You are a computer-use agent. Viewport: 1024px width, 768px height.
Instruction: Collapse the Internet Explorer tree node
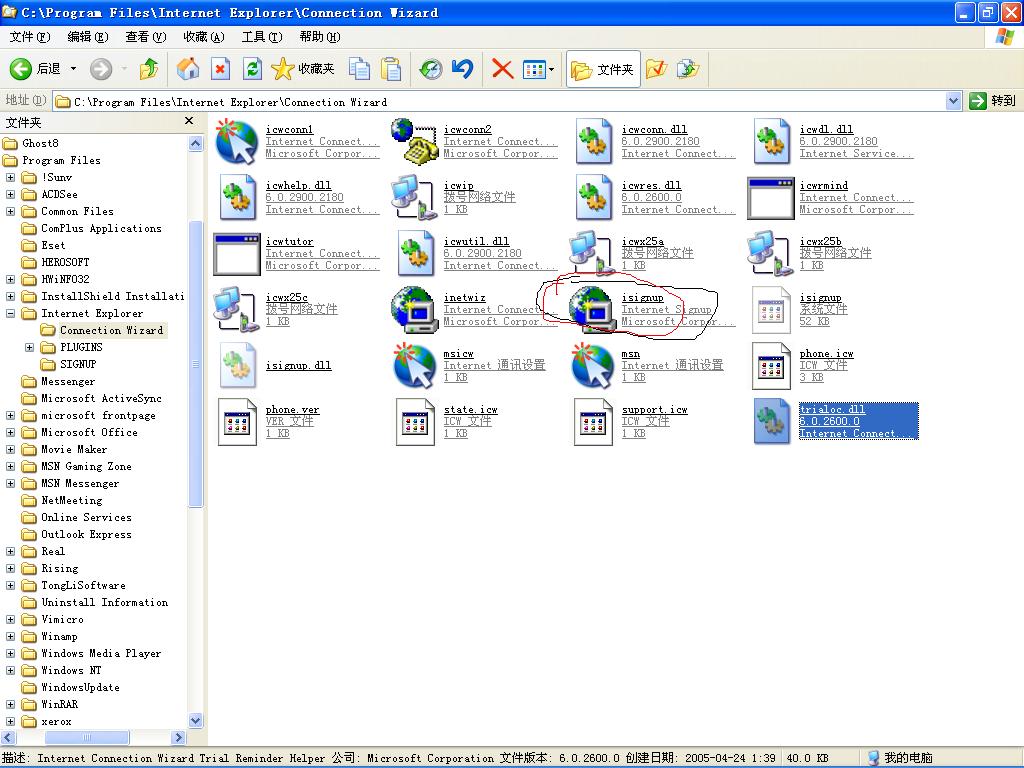point(10,313)
